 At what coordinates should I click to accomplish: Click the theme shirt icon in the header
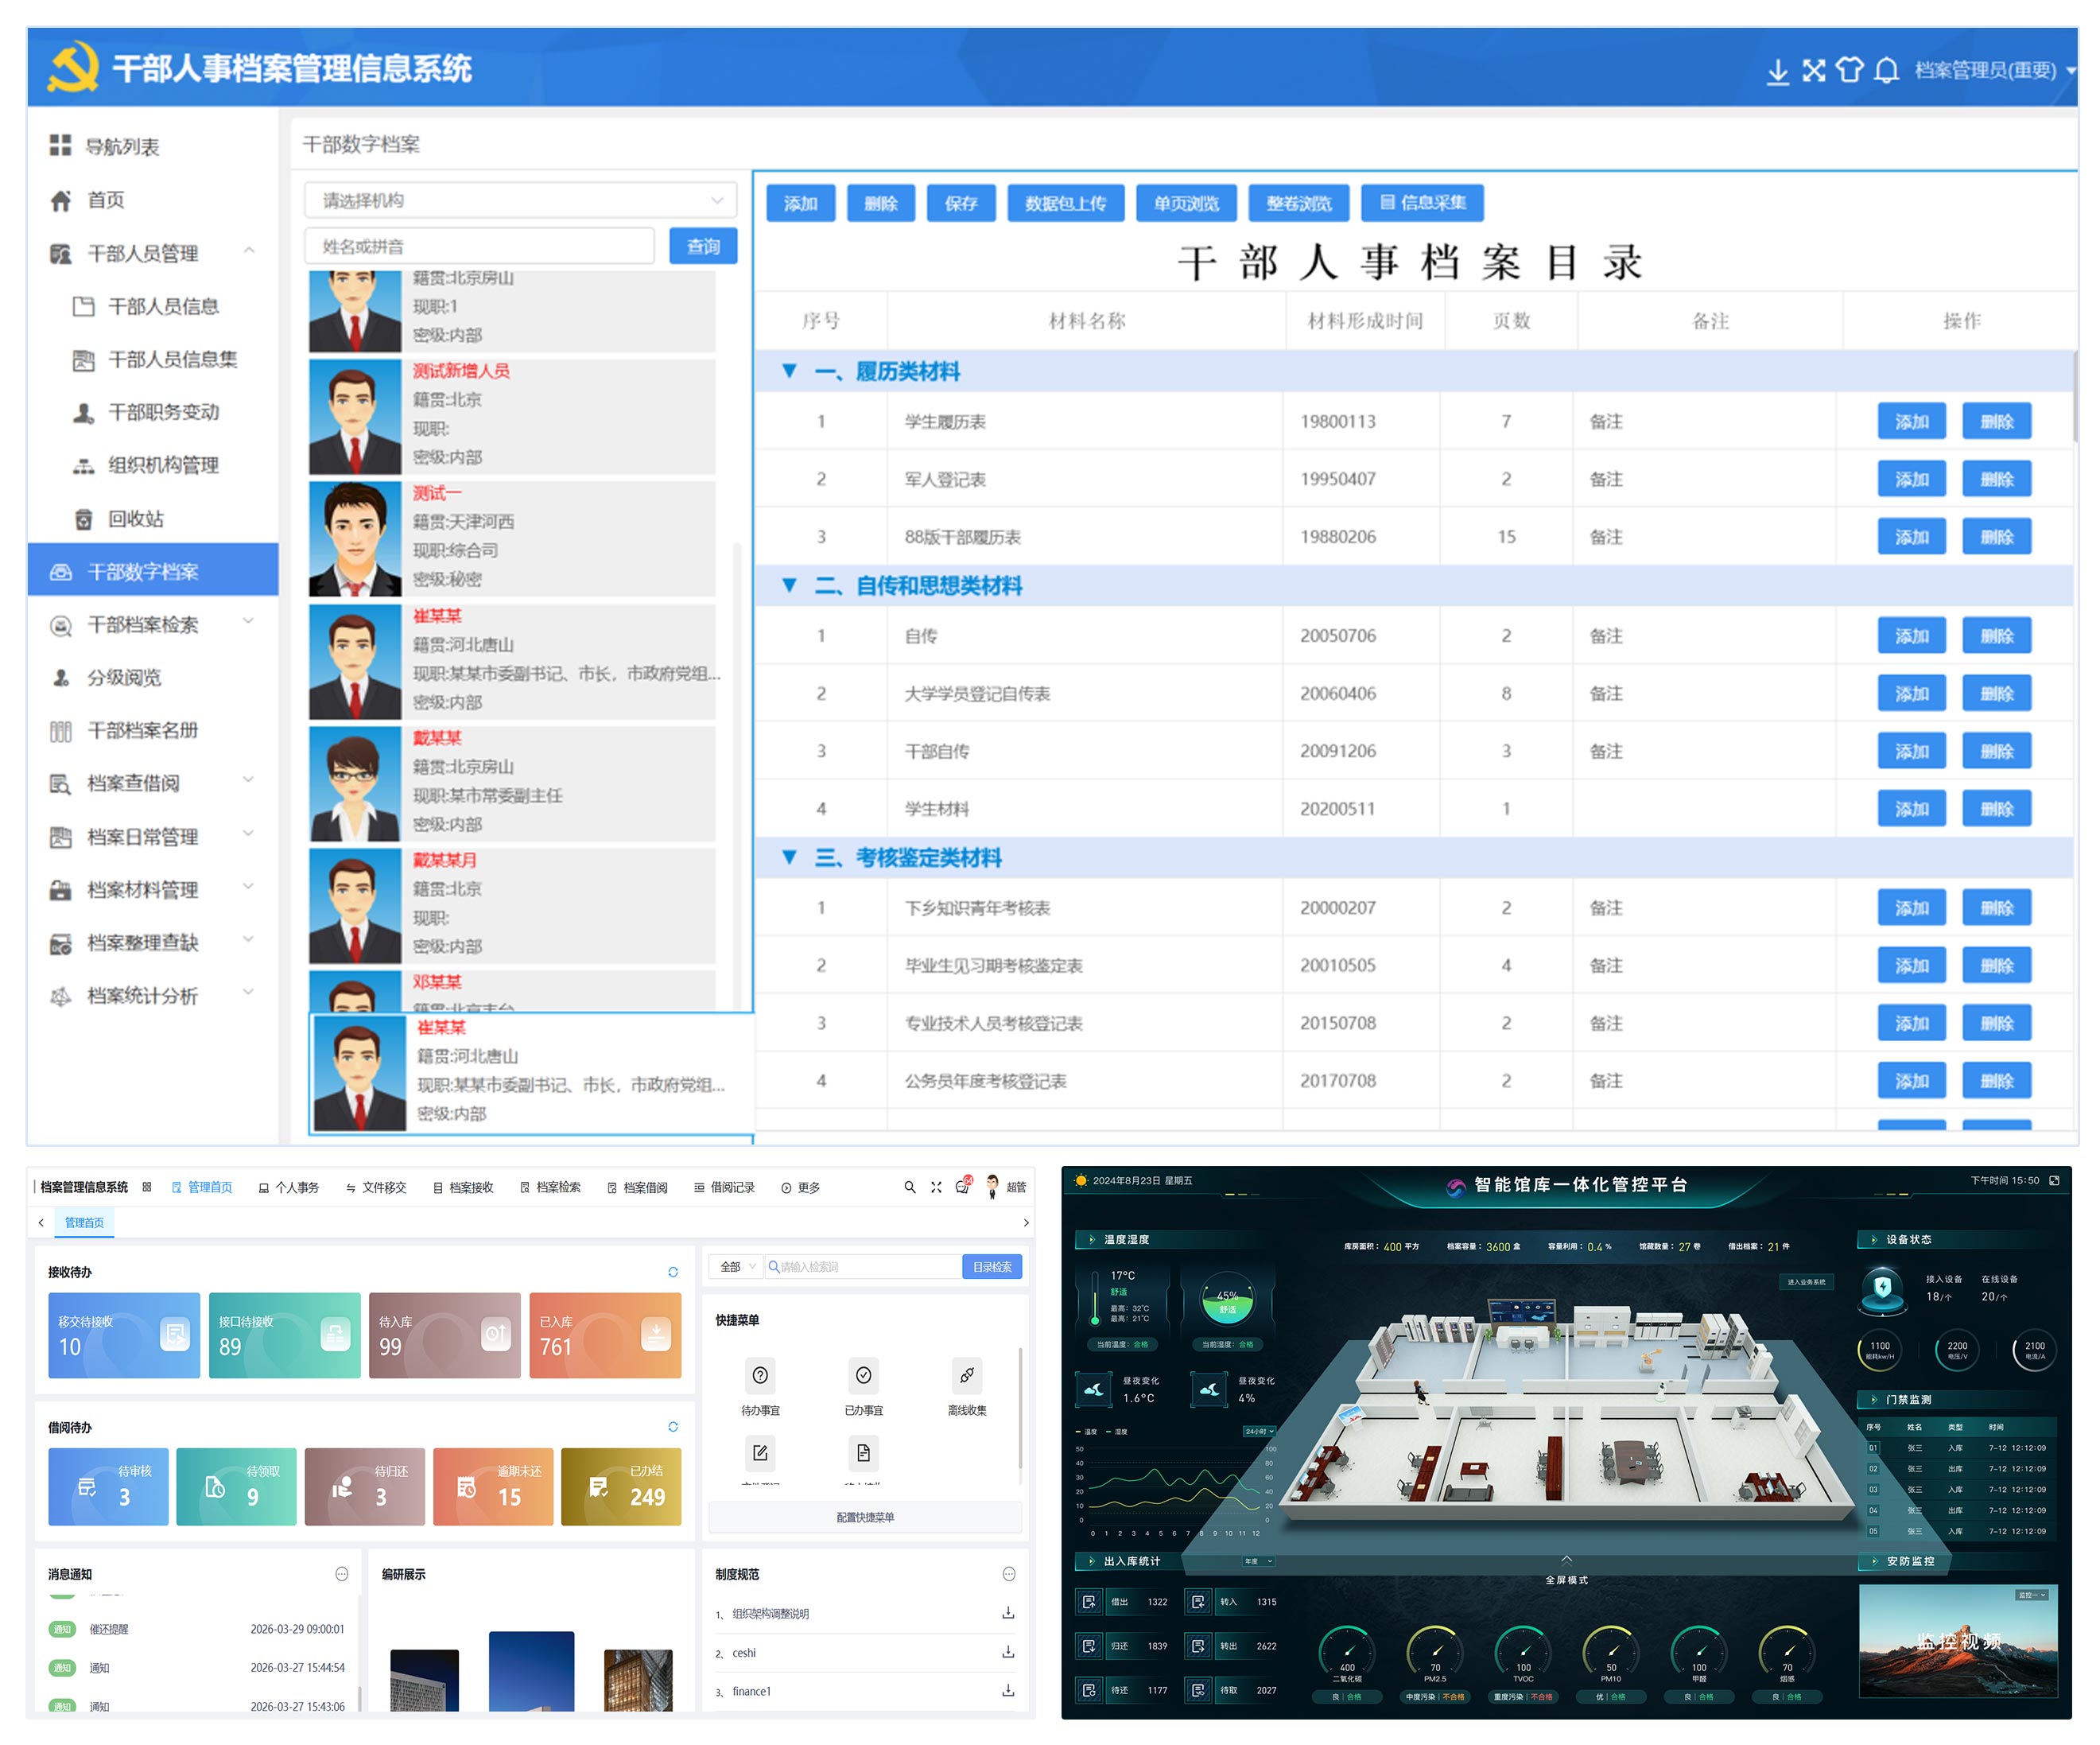point(1849,70)
